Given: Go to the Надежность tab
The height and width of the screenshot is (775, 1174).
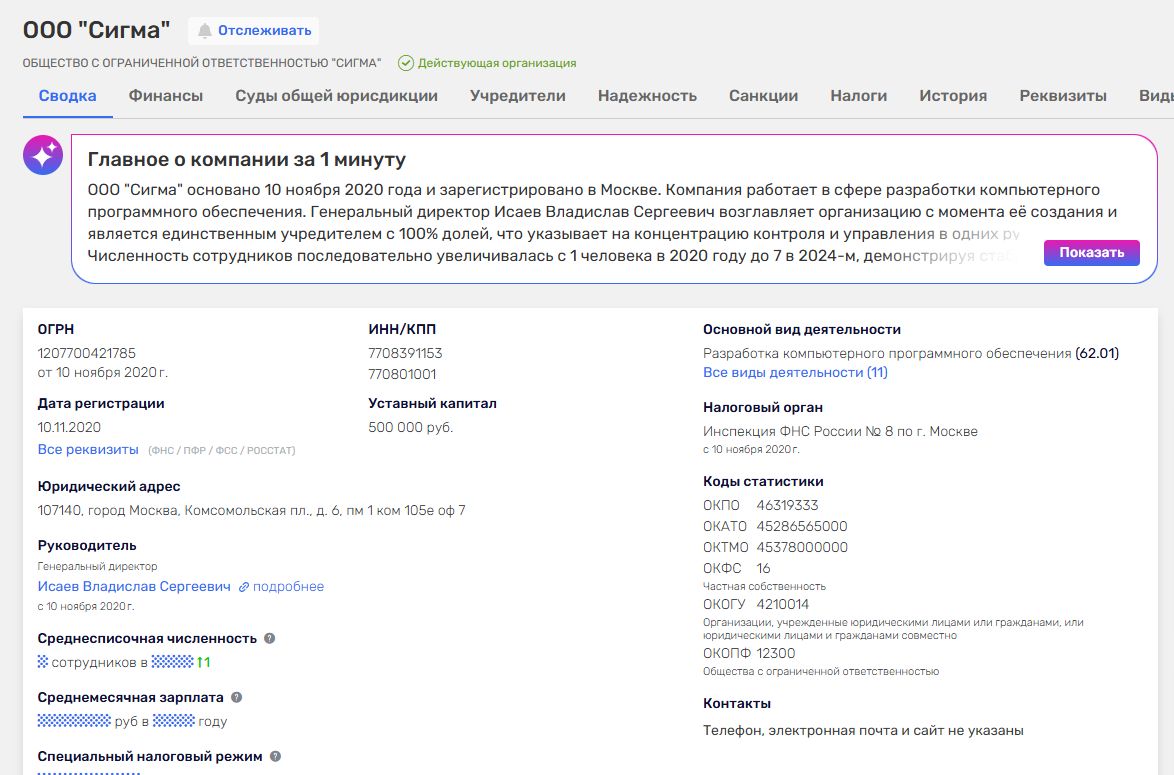Looking at the screenshot, I should tap(647, 96).
